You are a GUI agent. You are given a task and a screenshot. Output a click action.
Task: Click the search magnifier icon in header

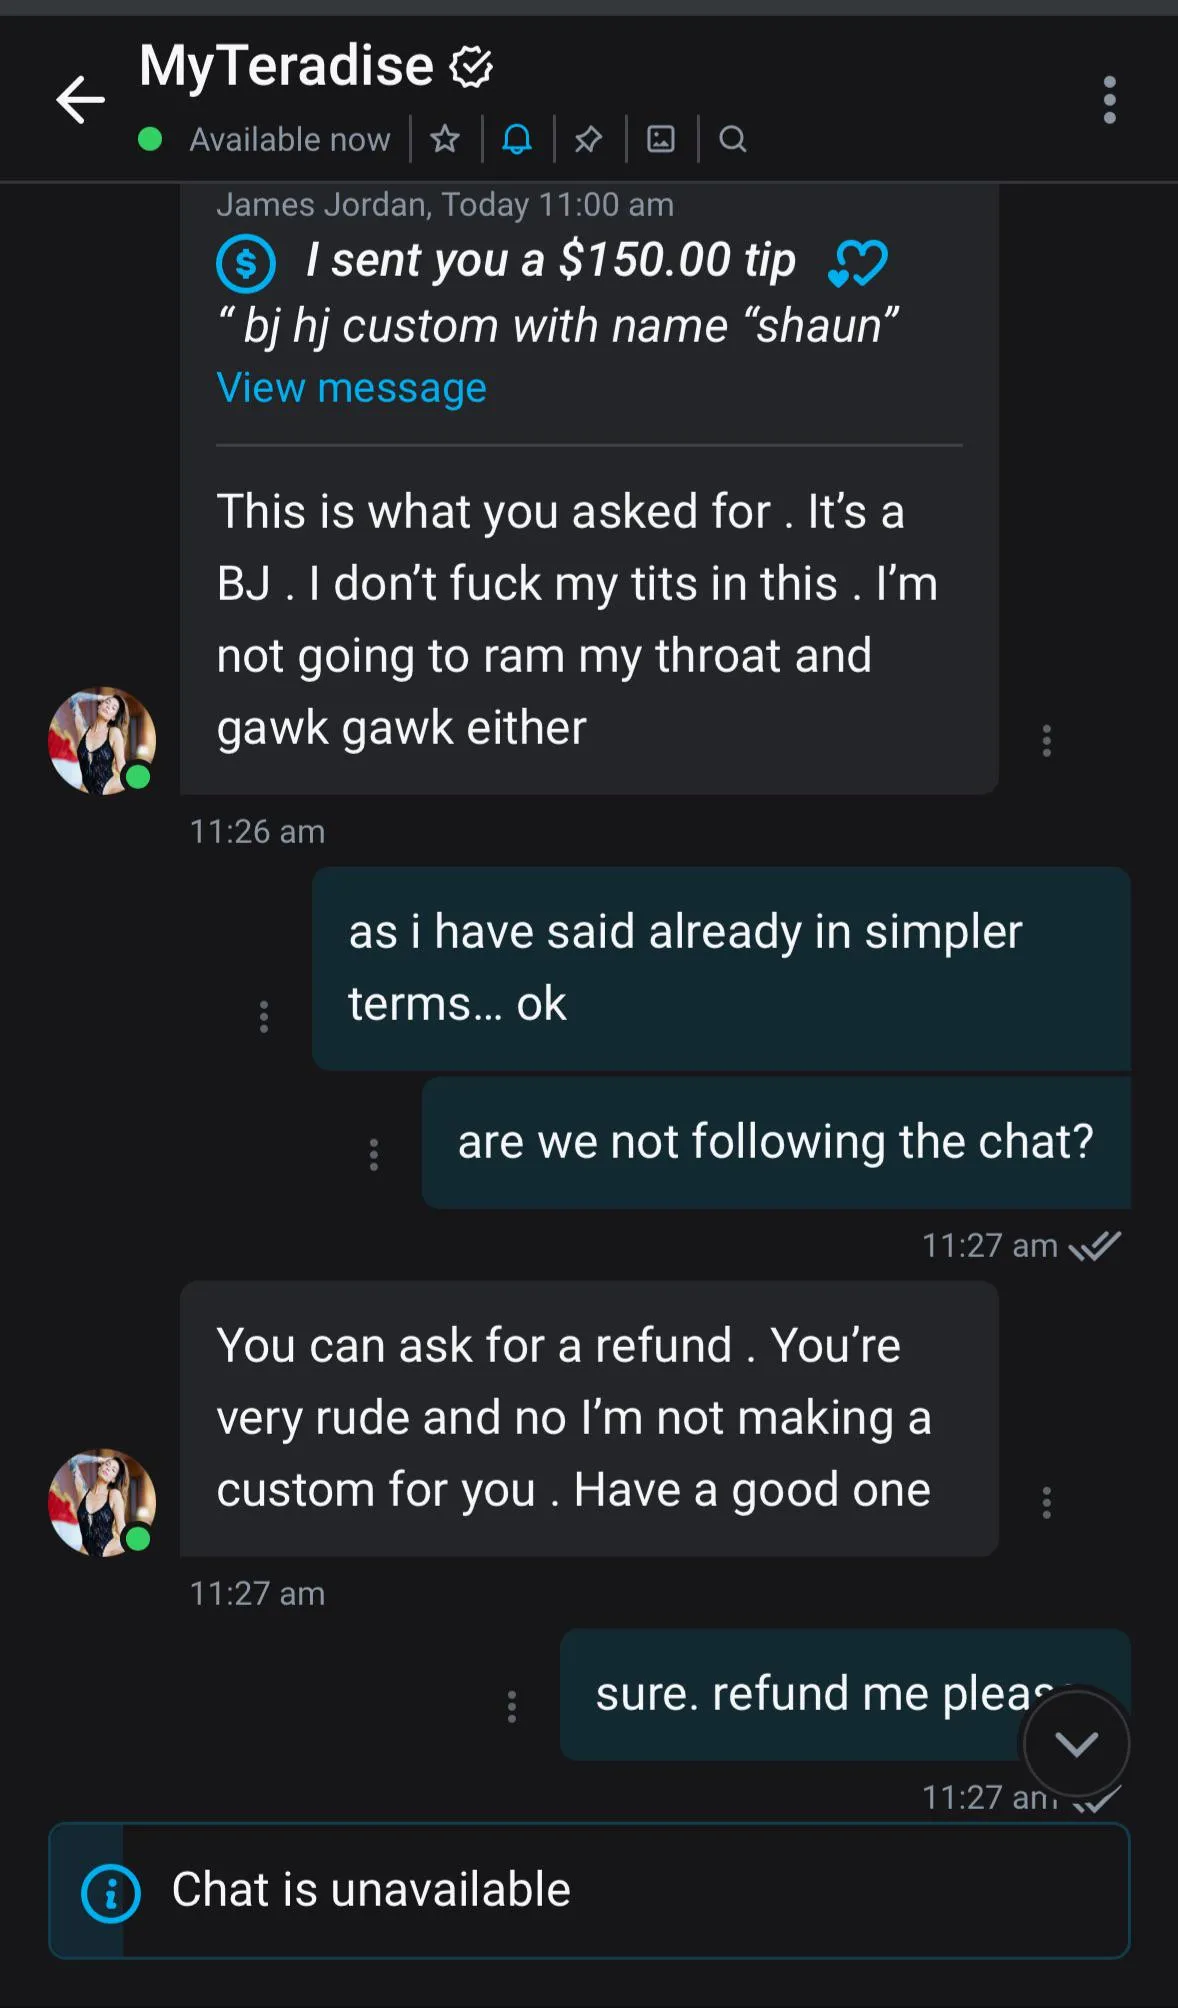[x=733, y=139]
